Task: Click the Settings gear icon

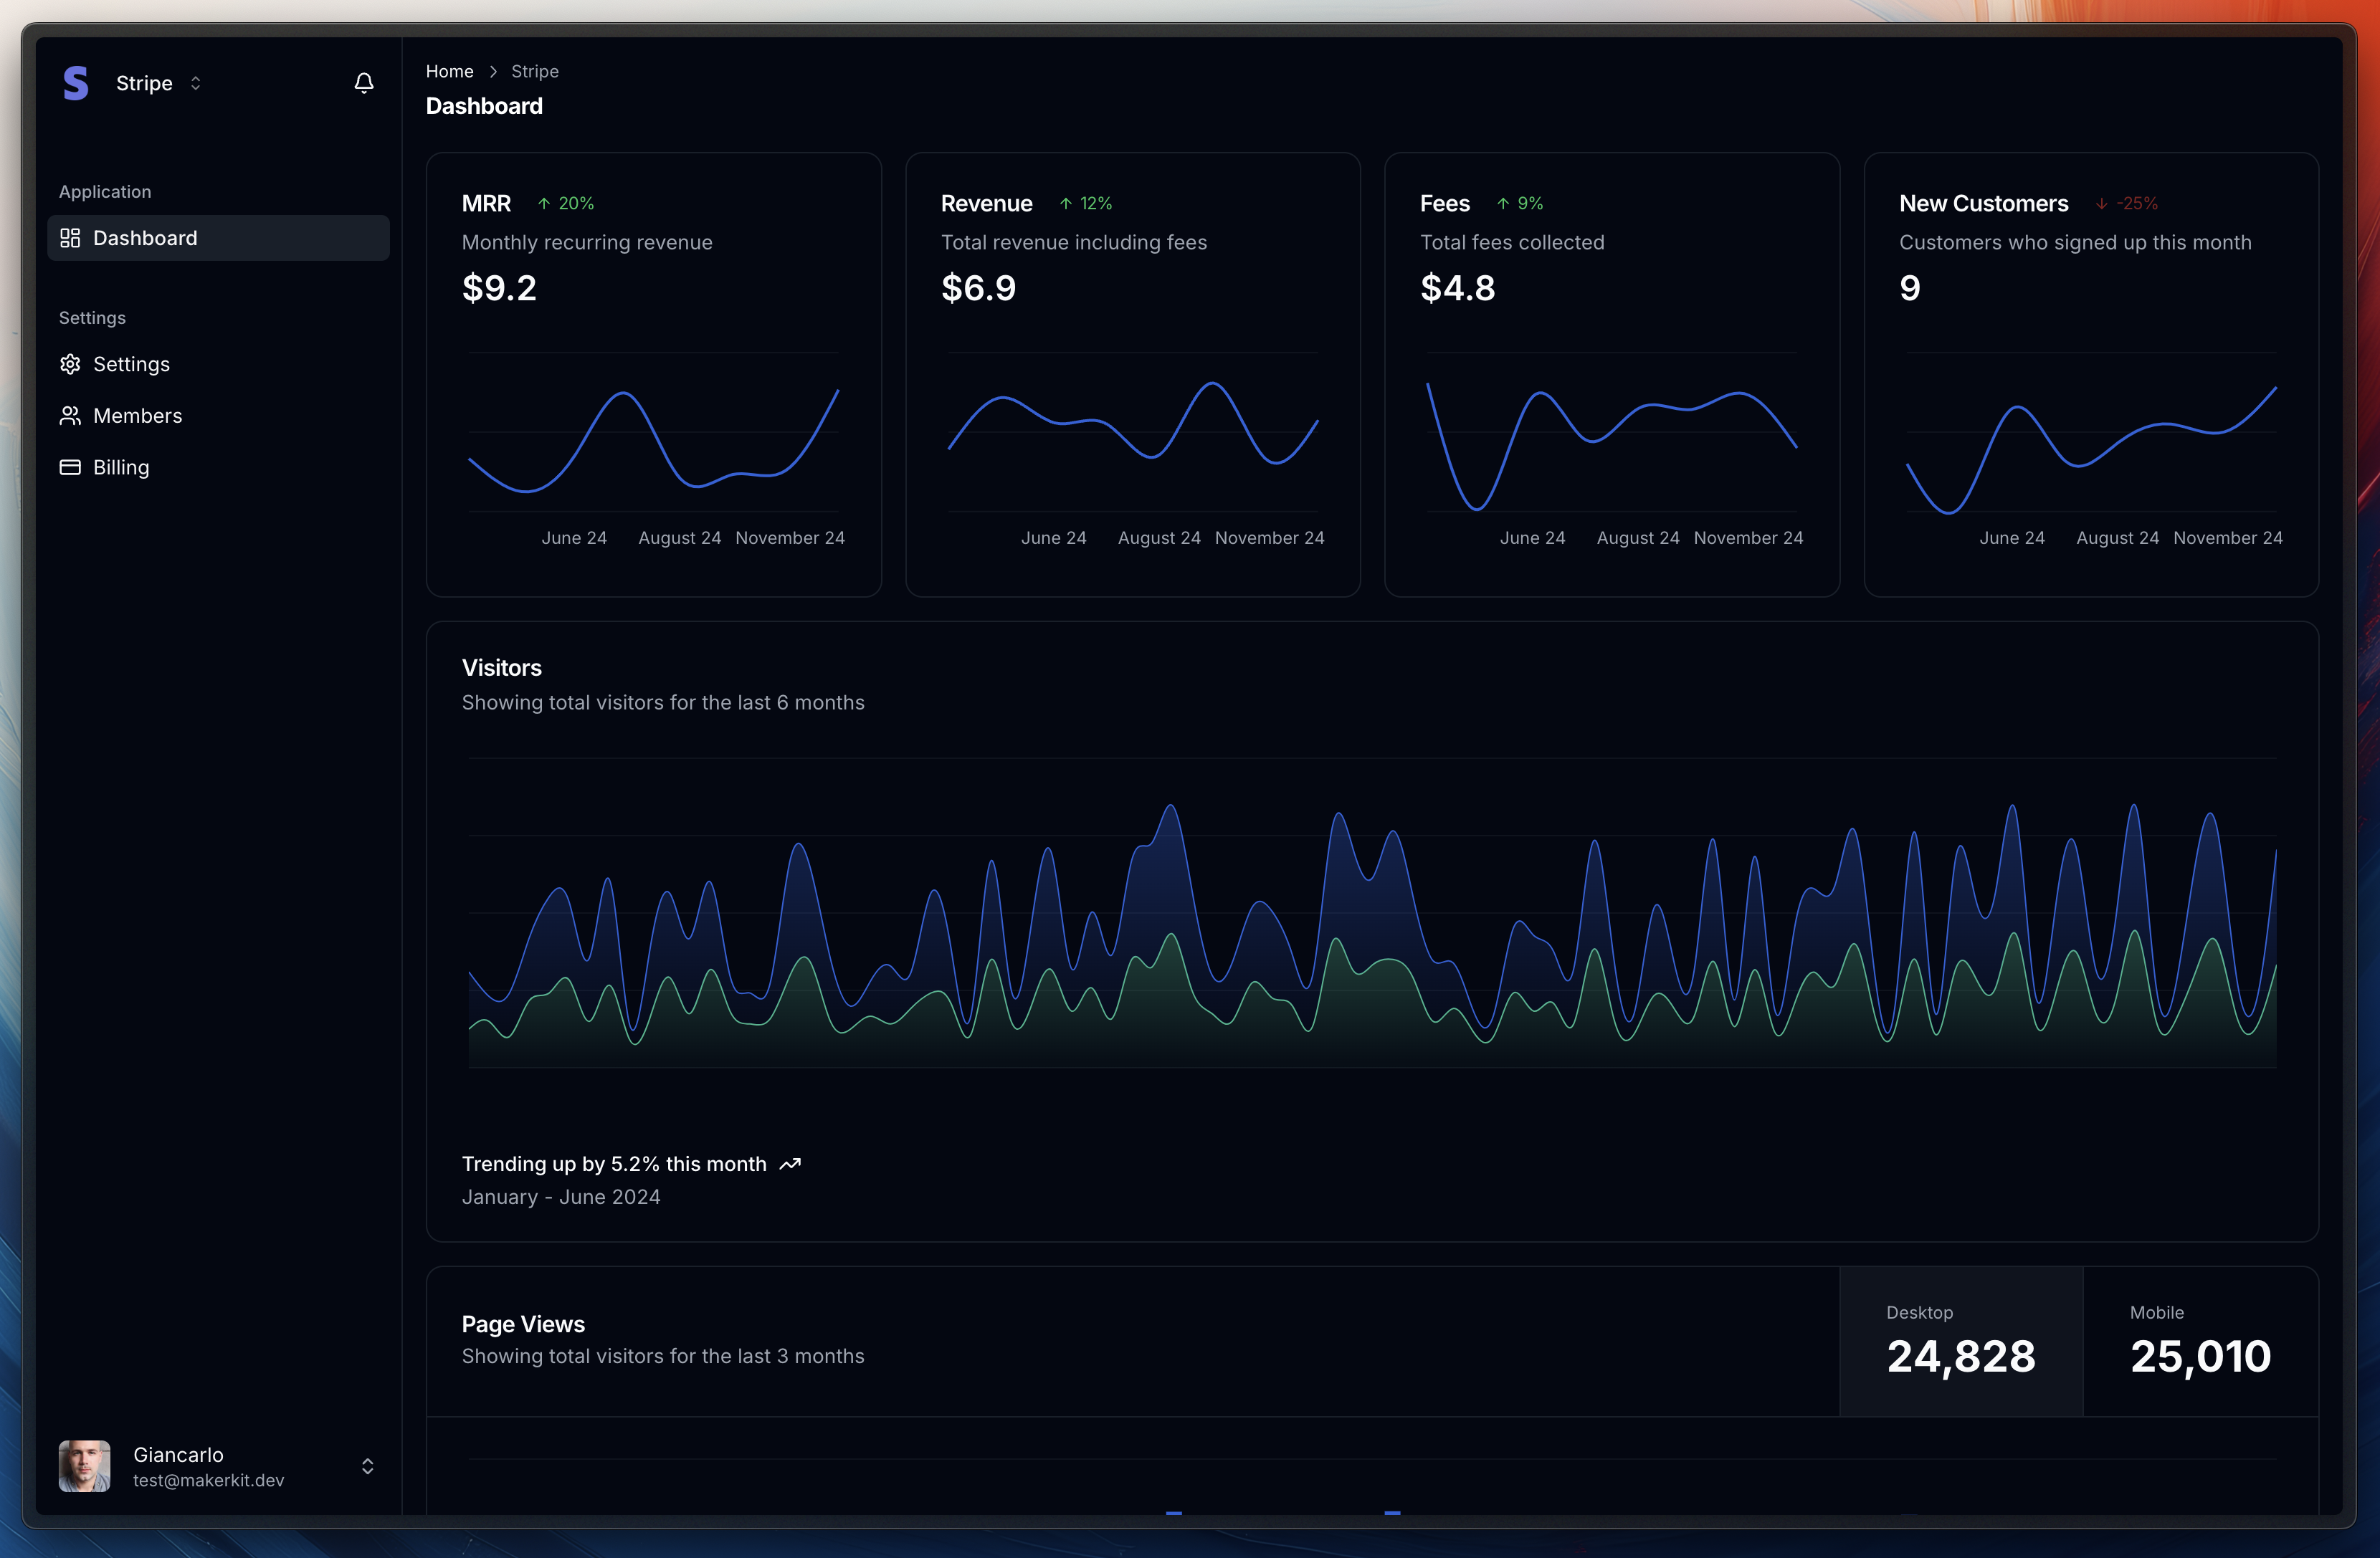Action: (x=70, y=364)
